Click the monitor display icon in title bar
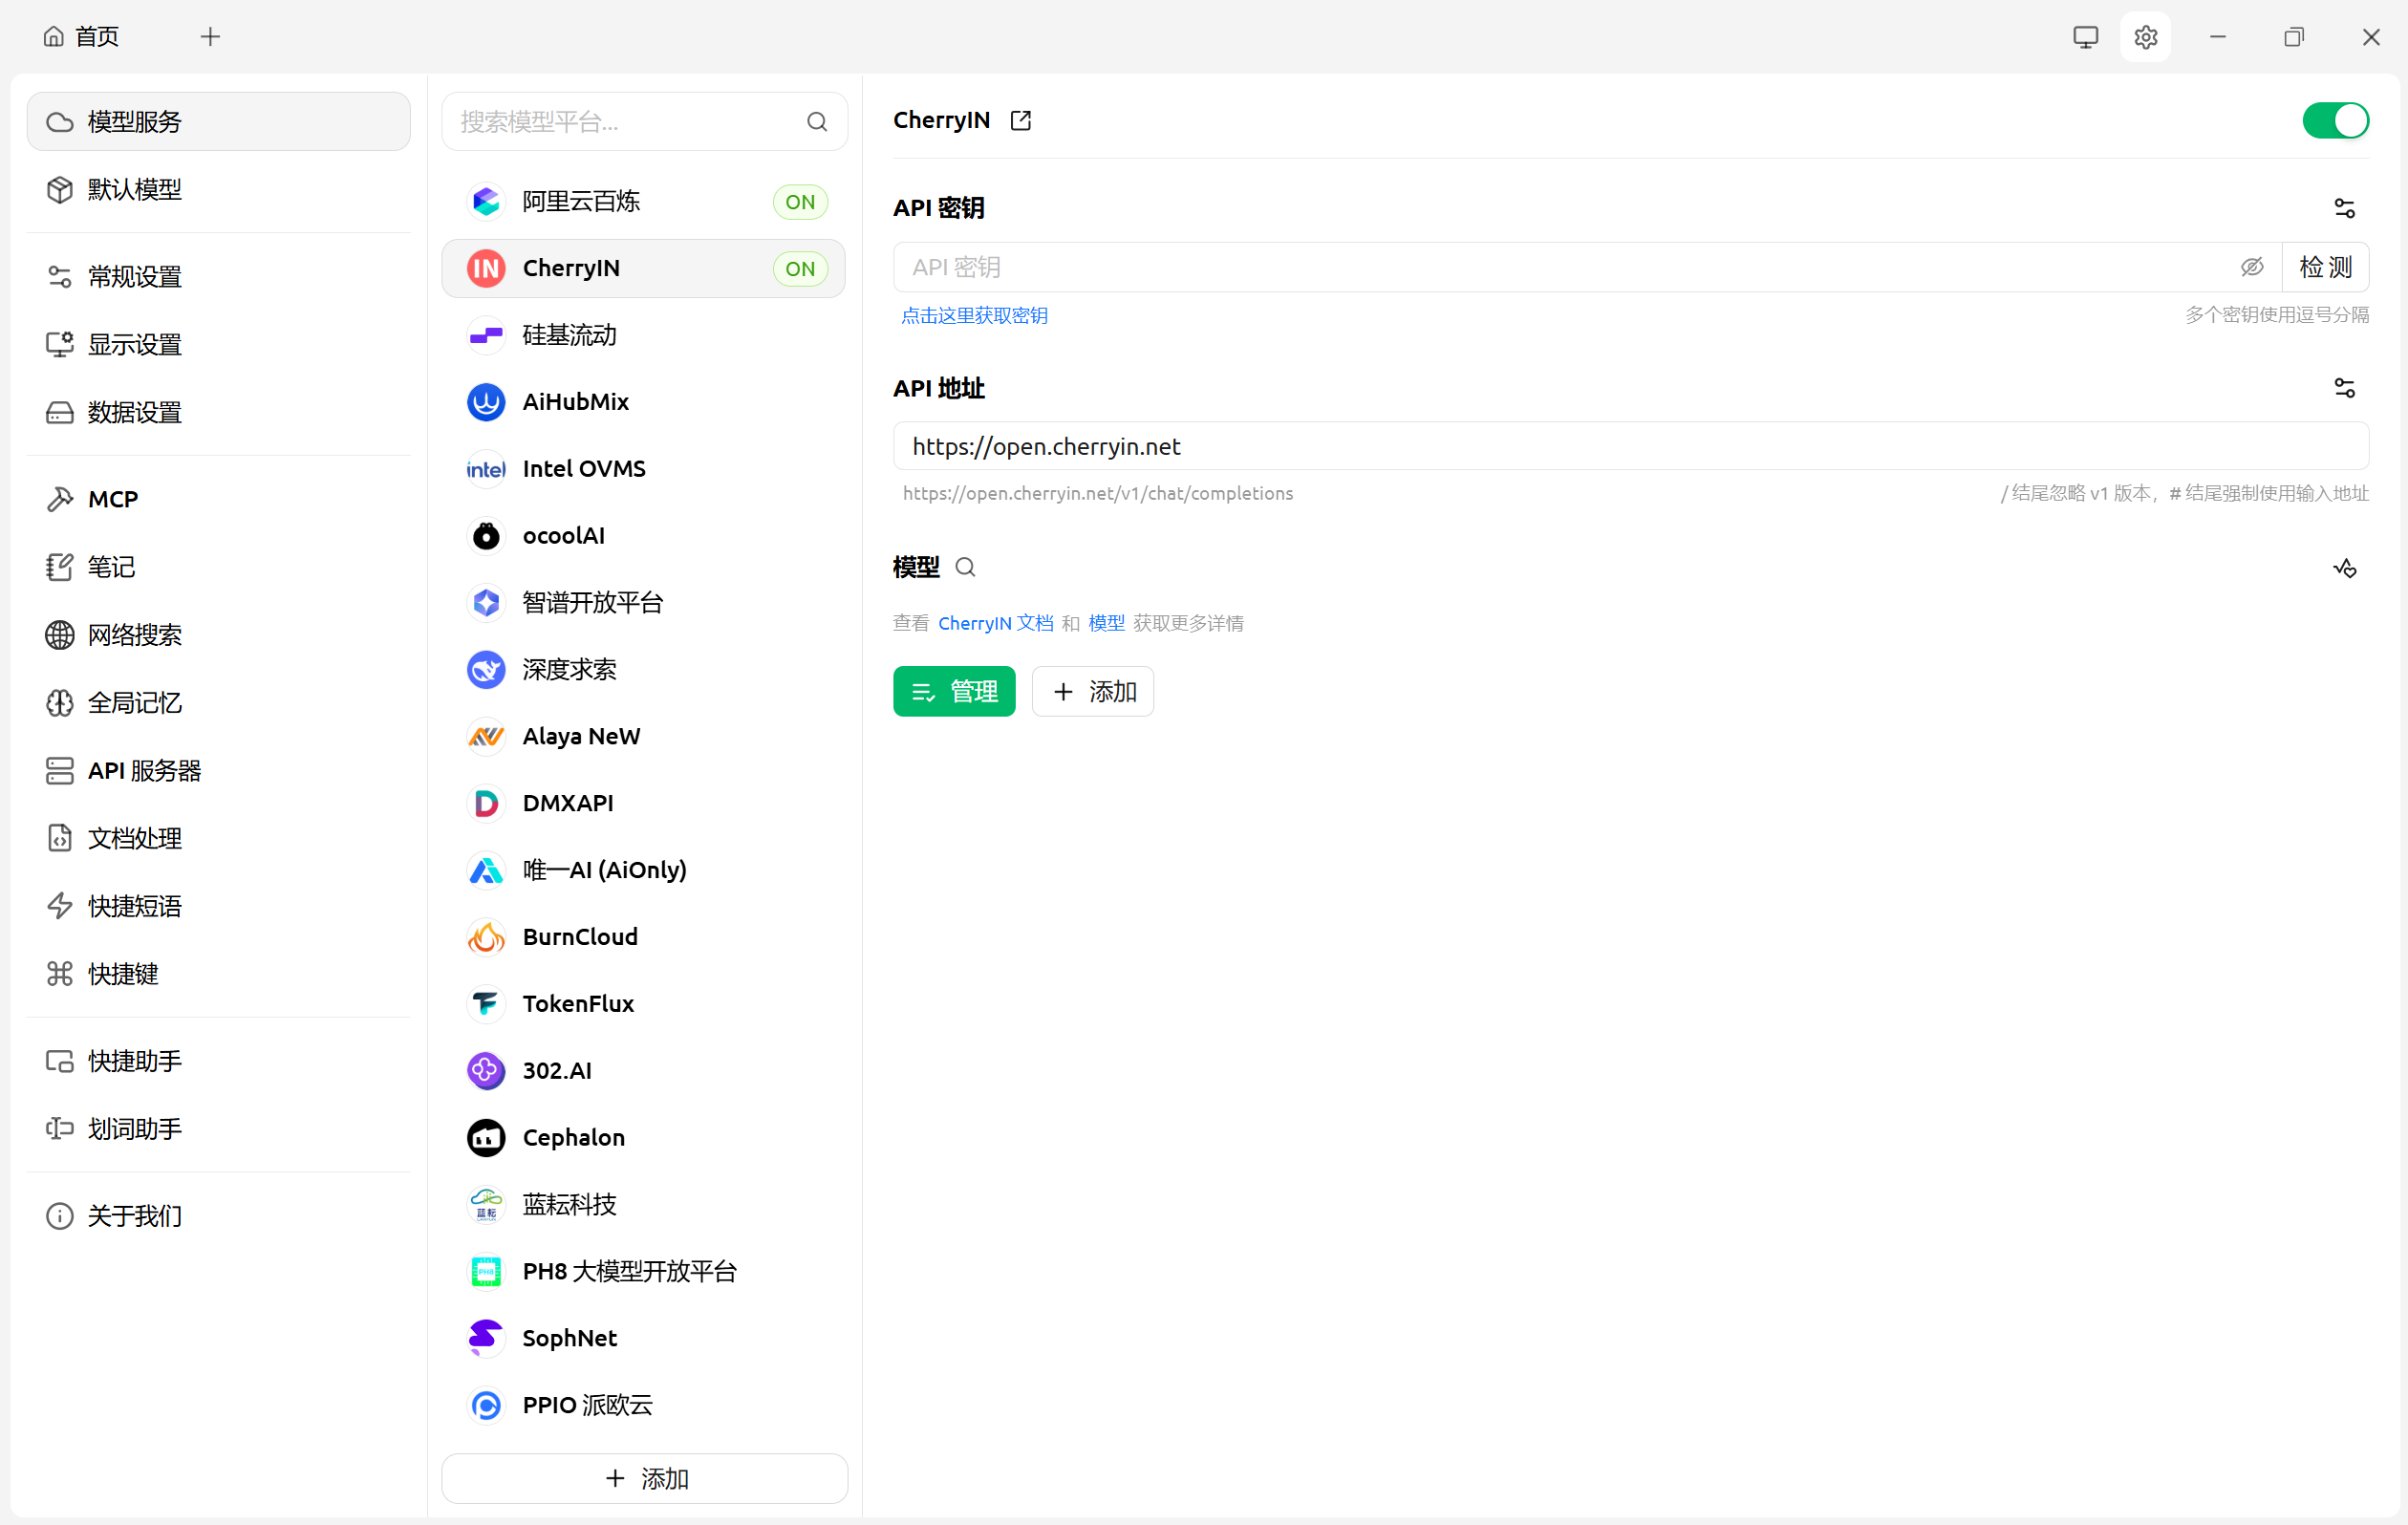Screen dimensions: 2408x1525 [x=2085, y=37]
